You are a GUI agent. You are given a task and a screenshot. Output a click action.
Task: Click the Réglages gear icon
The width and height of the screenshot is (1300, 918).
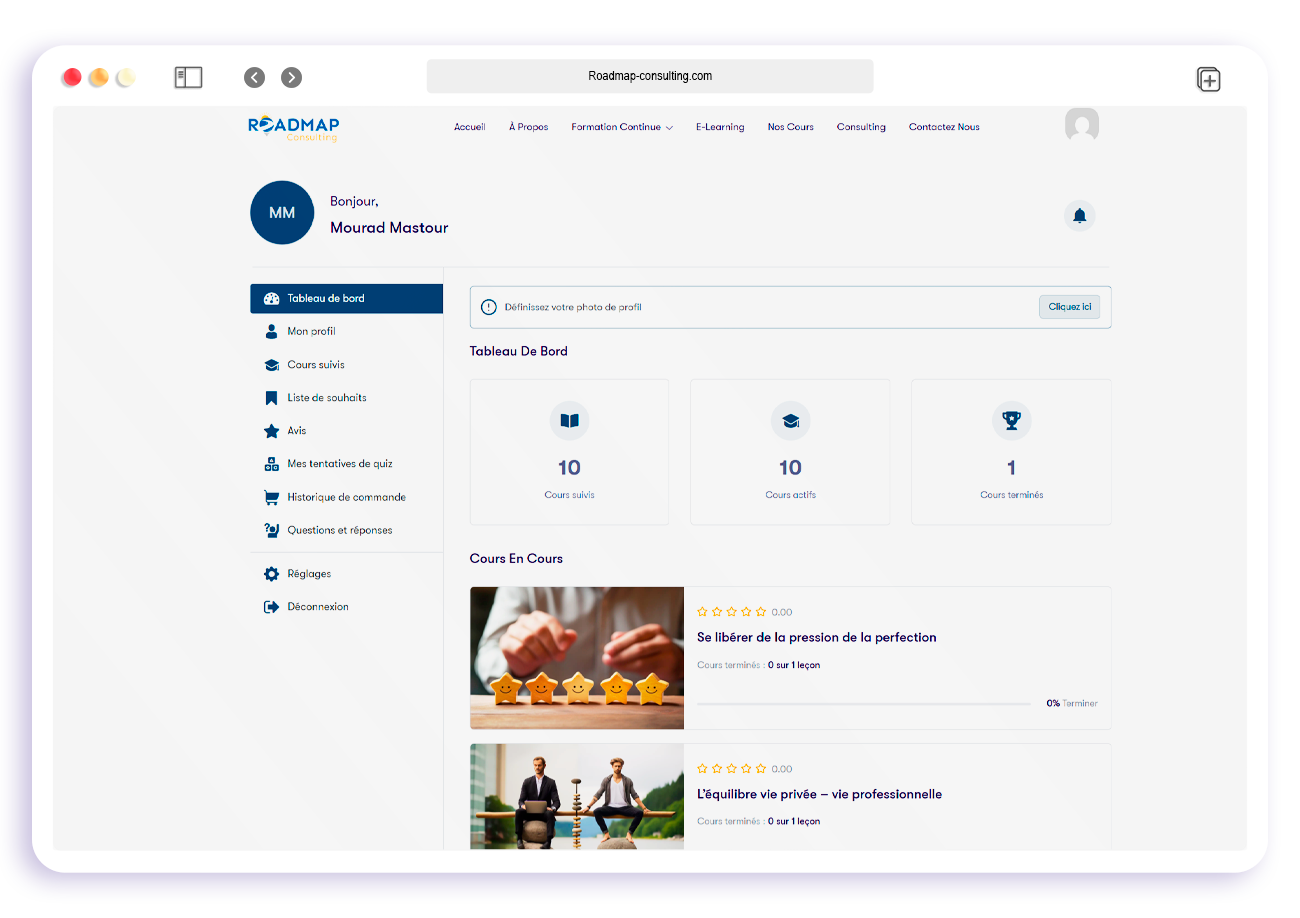coord(271,574)
